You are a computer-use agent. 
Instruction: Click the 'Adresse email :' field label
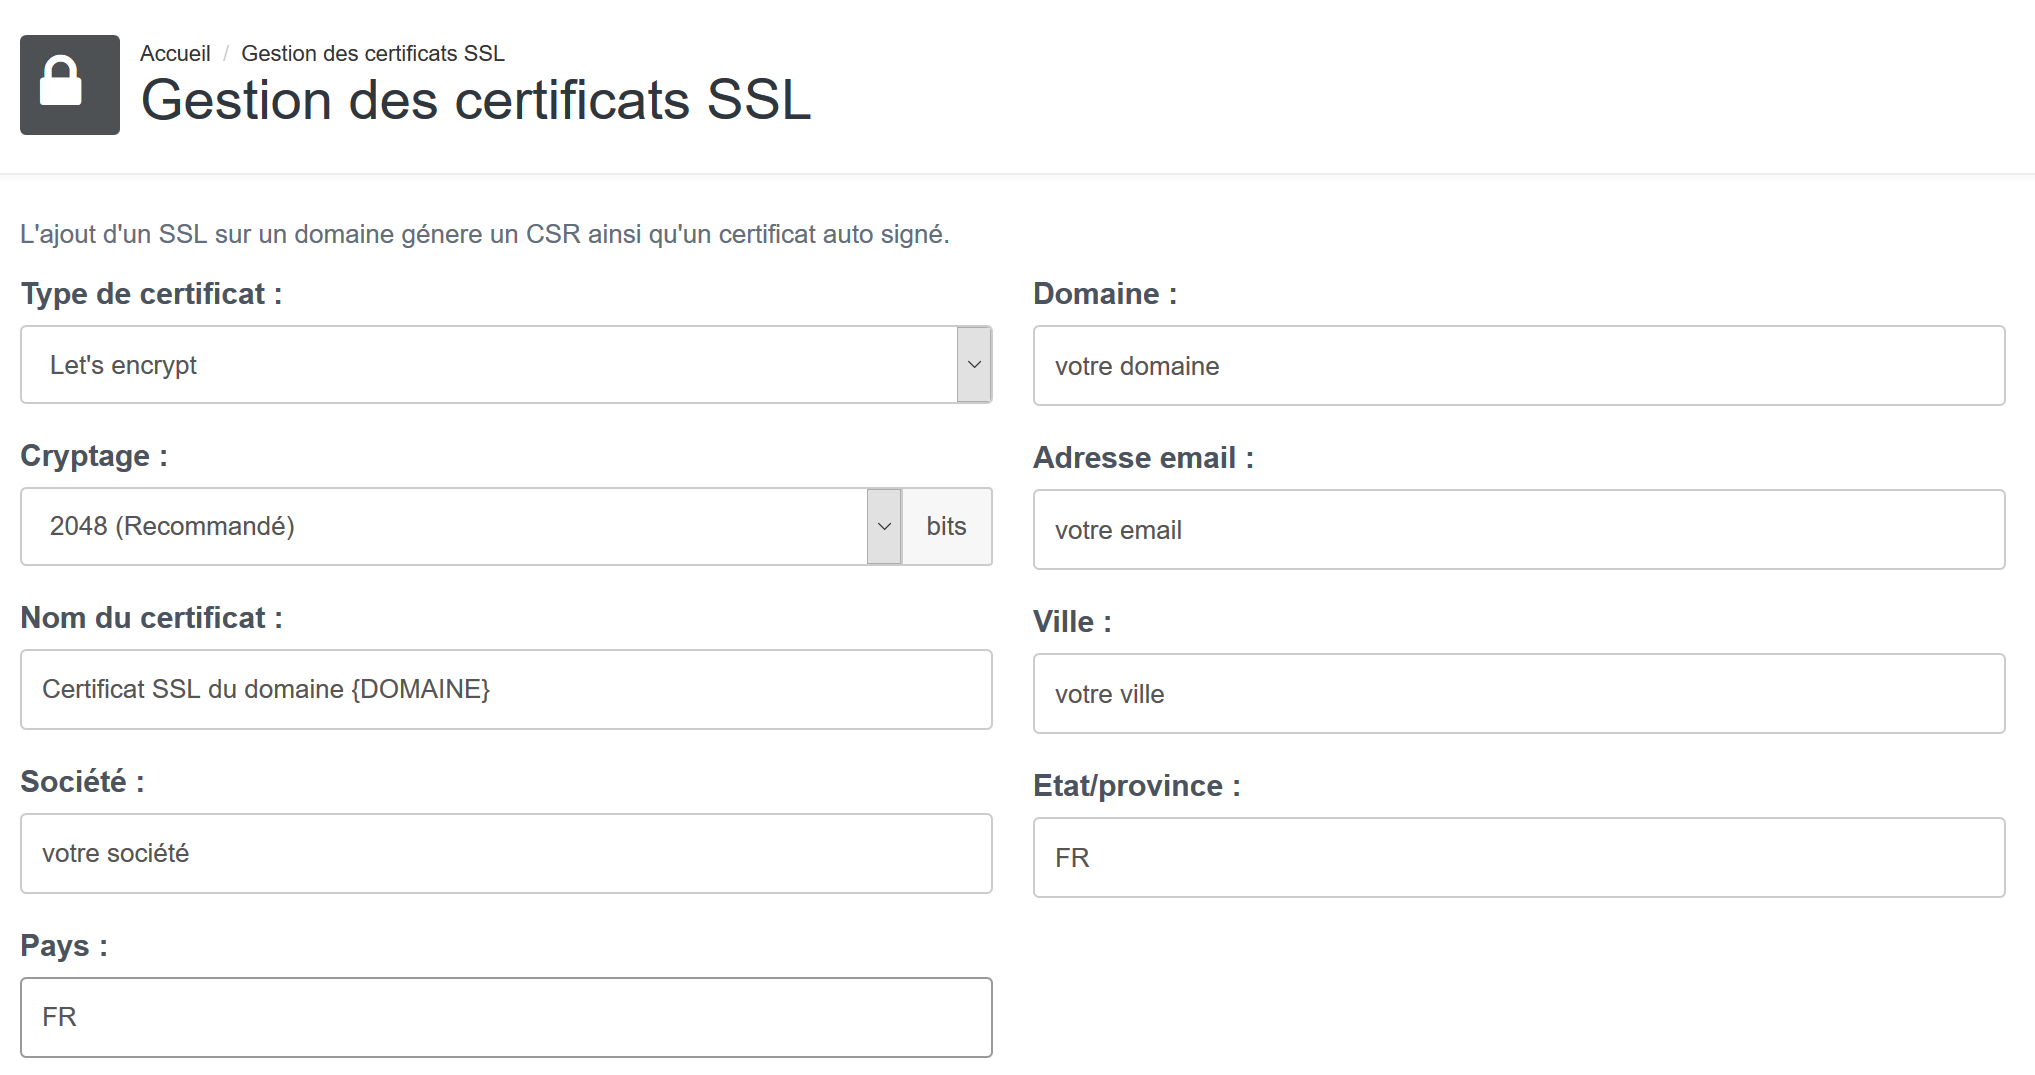point(1144,457)
